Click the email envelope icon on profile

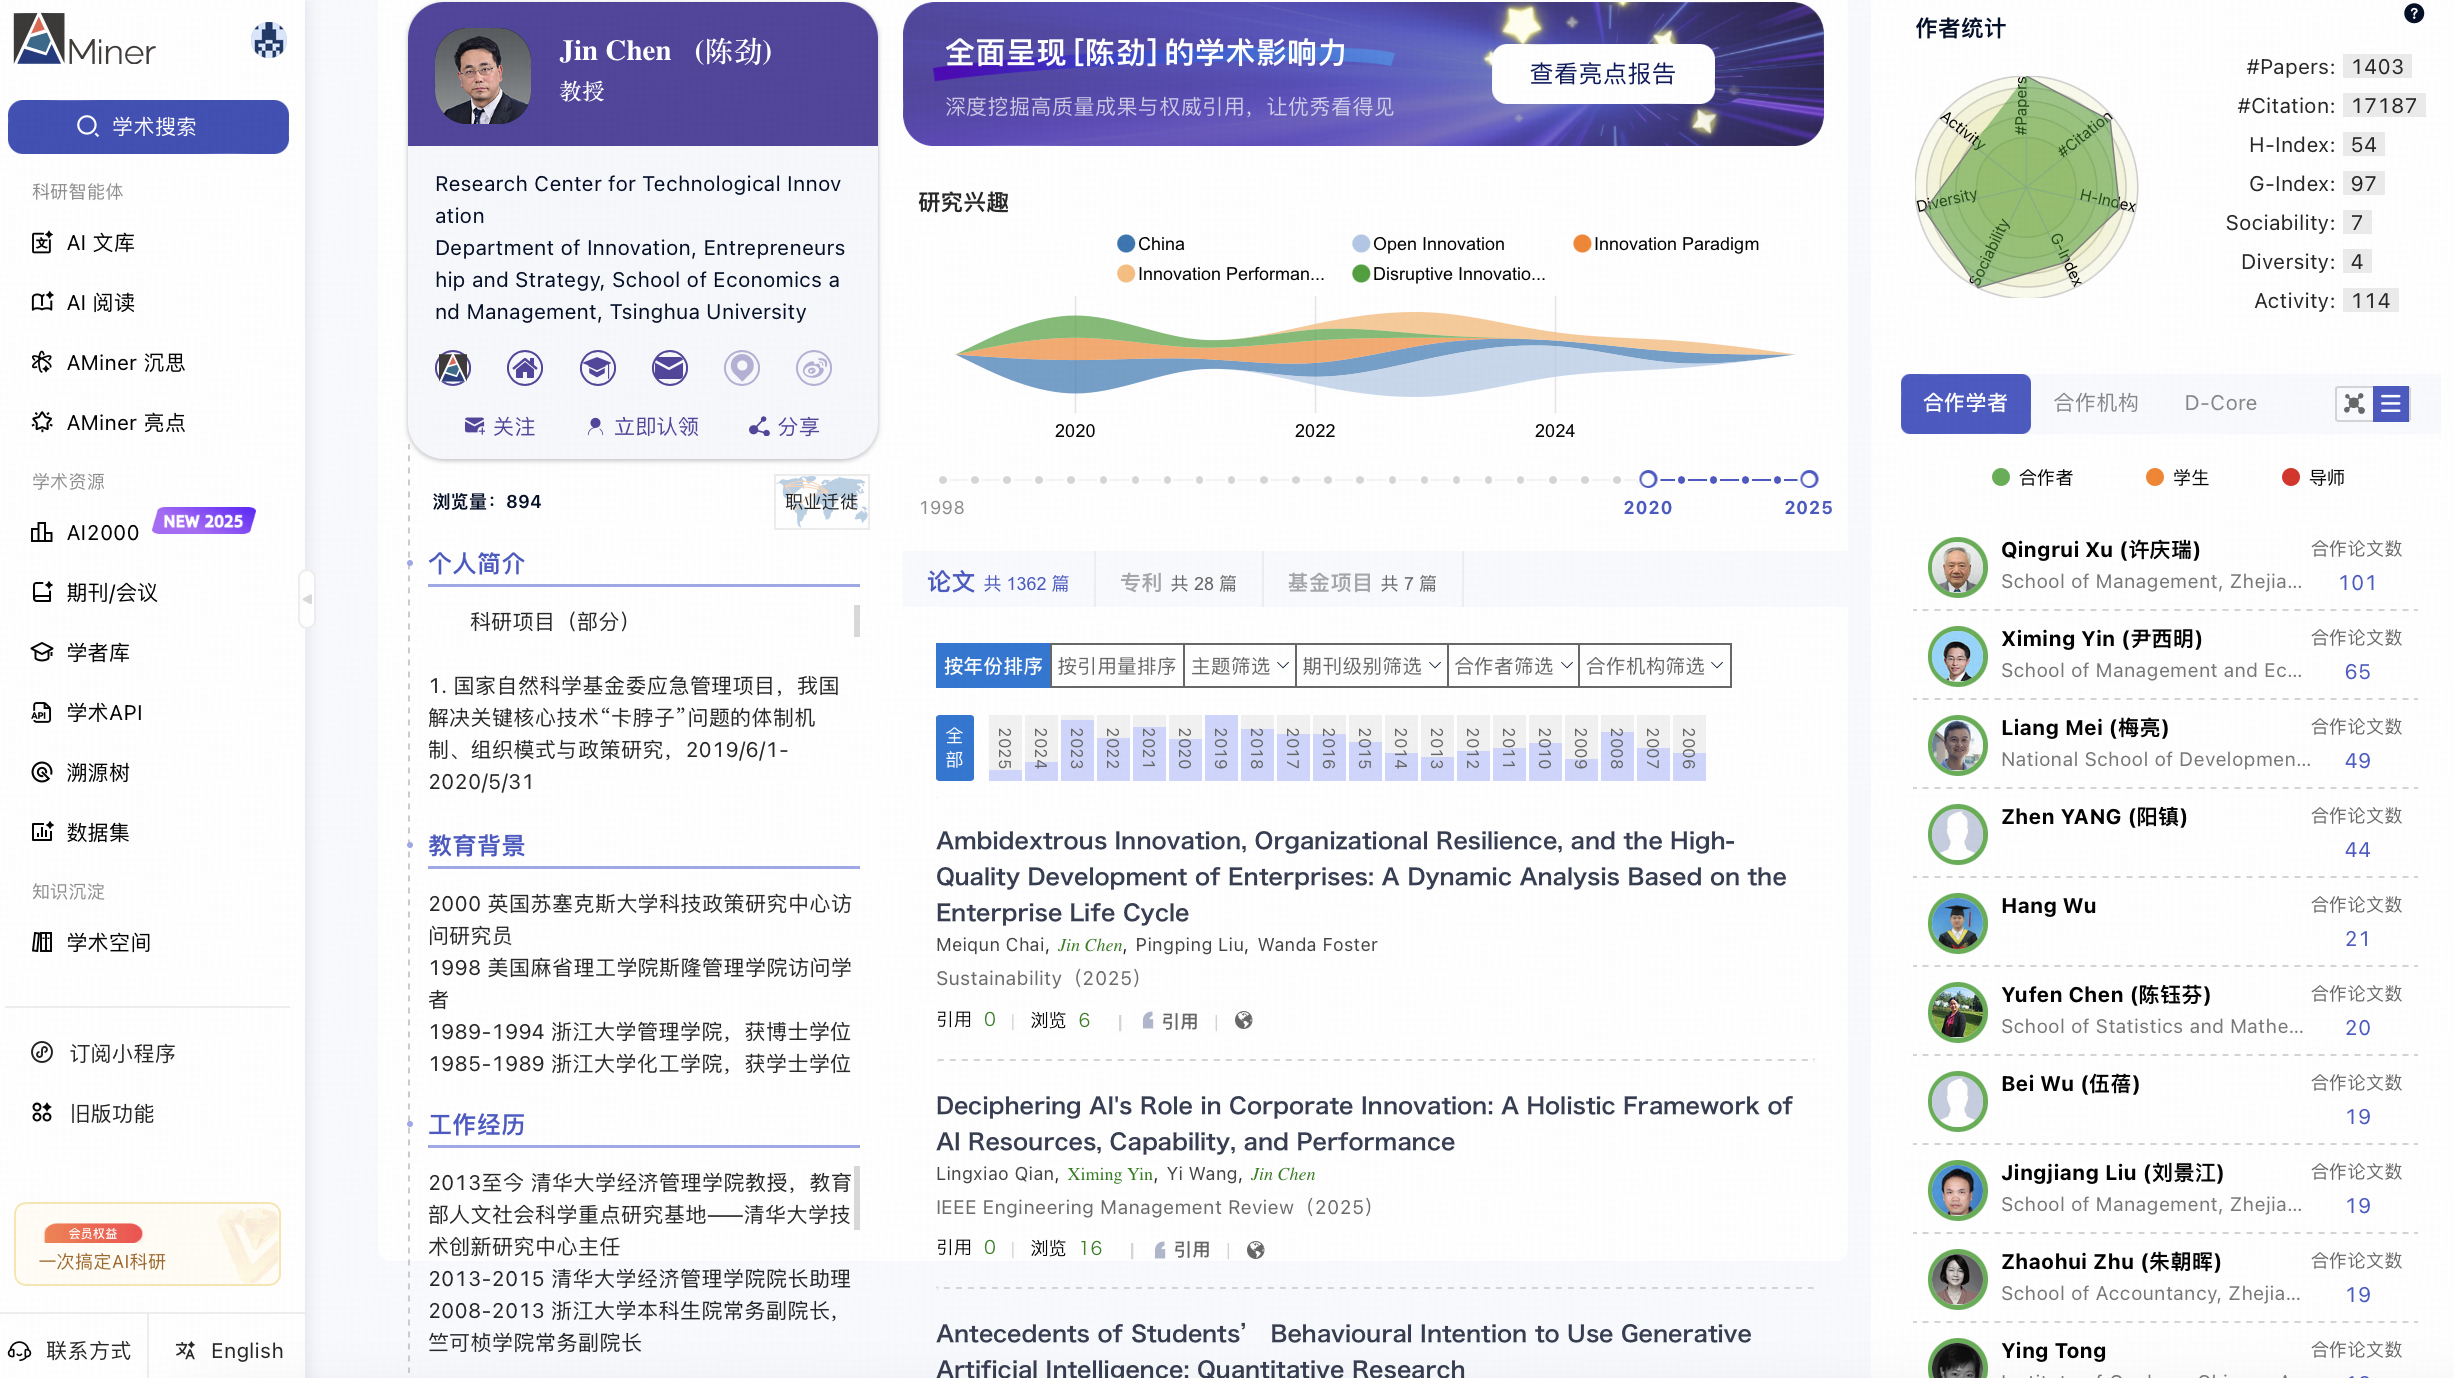[x=669, y=368]
